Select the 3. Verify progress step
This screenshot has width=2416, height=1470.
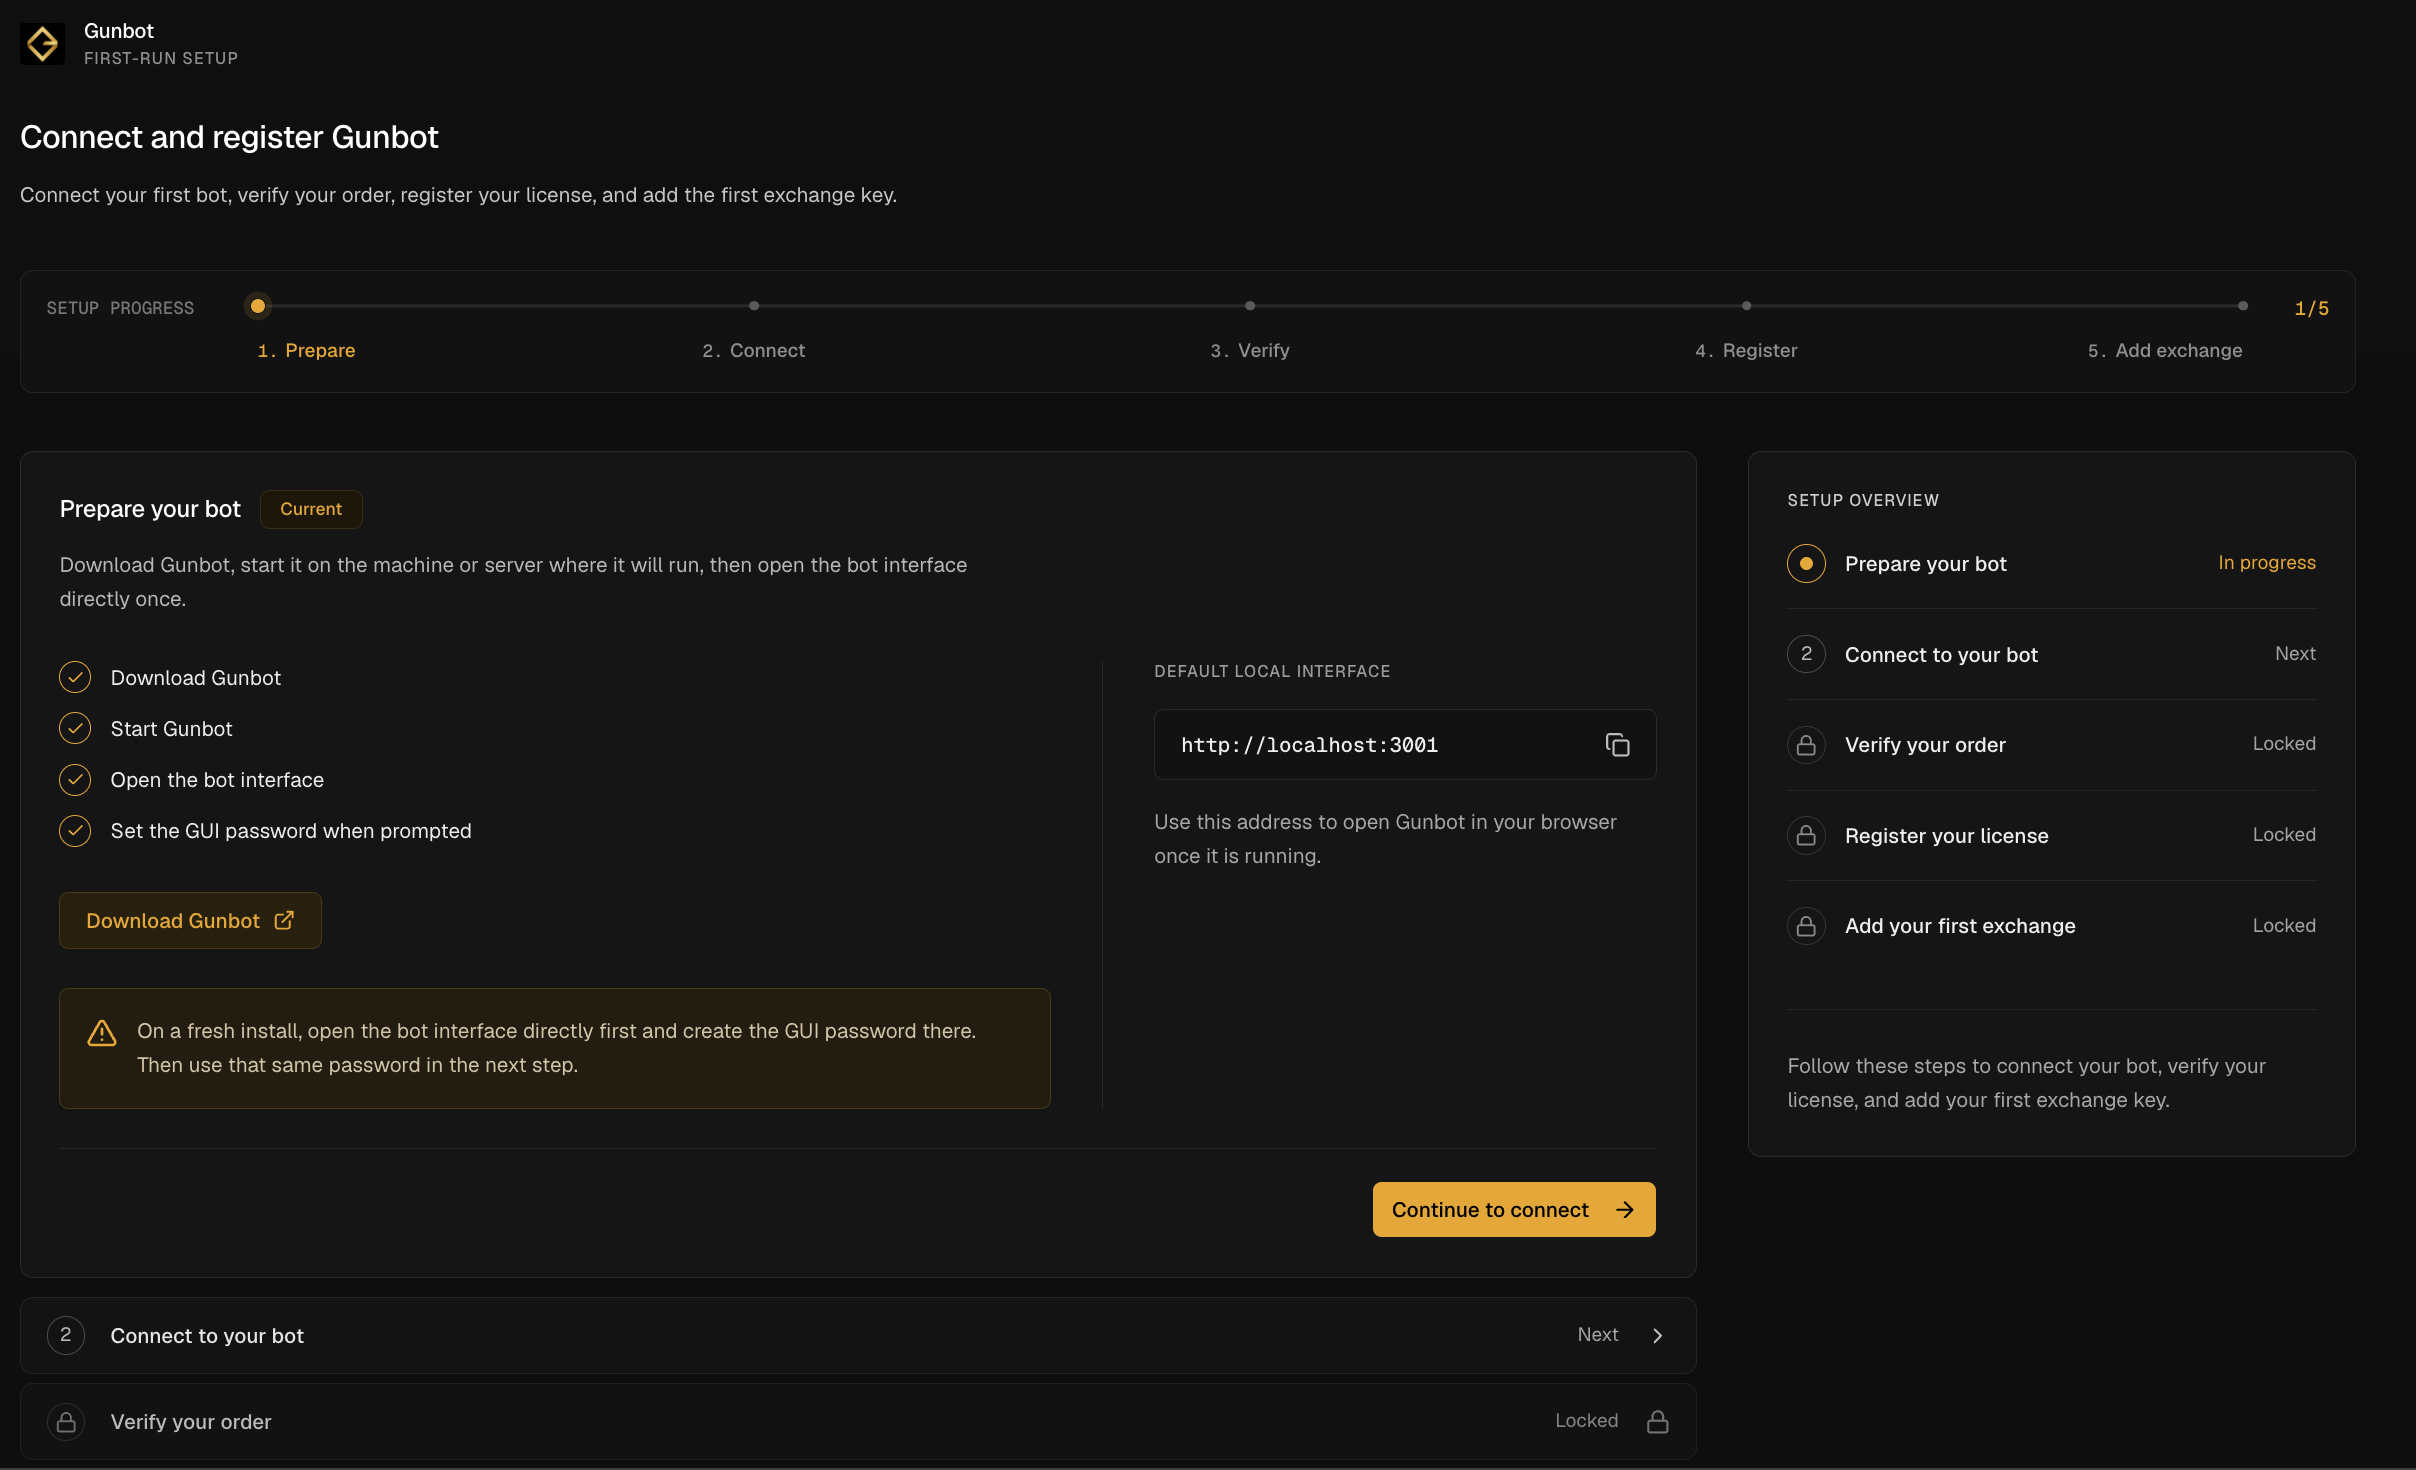pyautogui.click(x=1250, y=351)
